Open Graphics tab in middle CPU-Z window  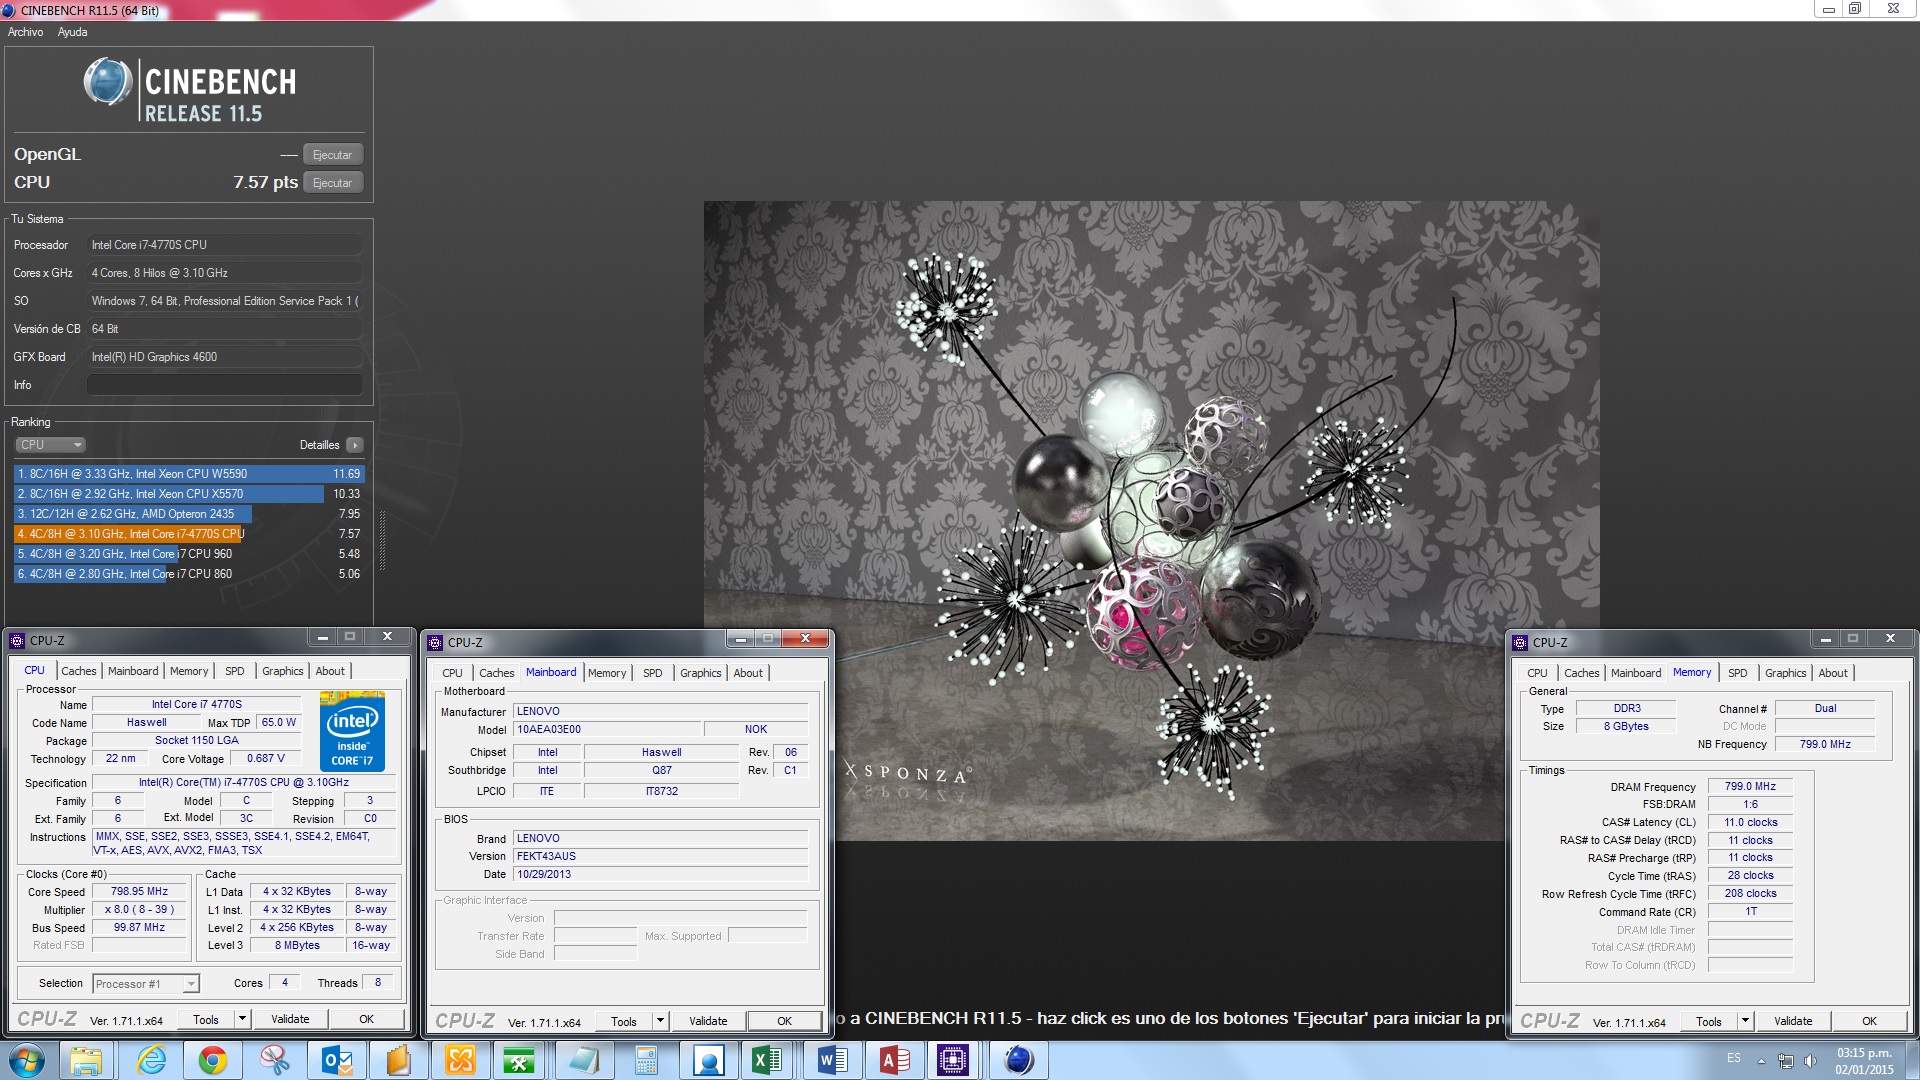pos(701,673)
